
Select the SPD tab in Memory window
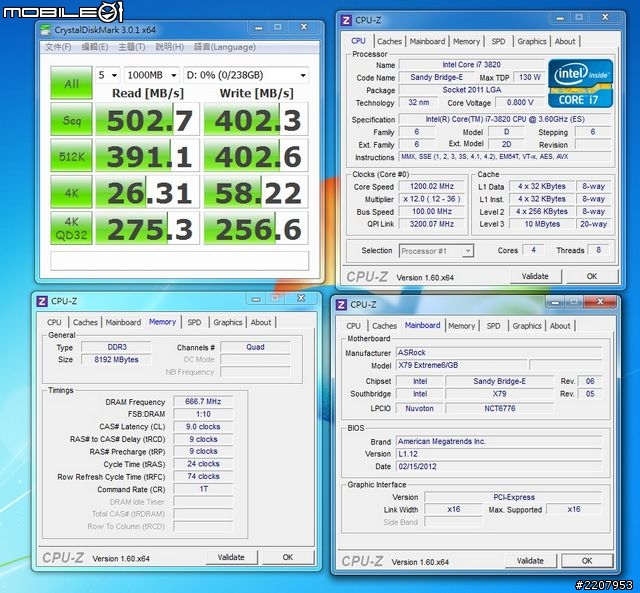194,322
